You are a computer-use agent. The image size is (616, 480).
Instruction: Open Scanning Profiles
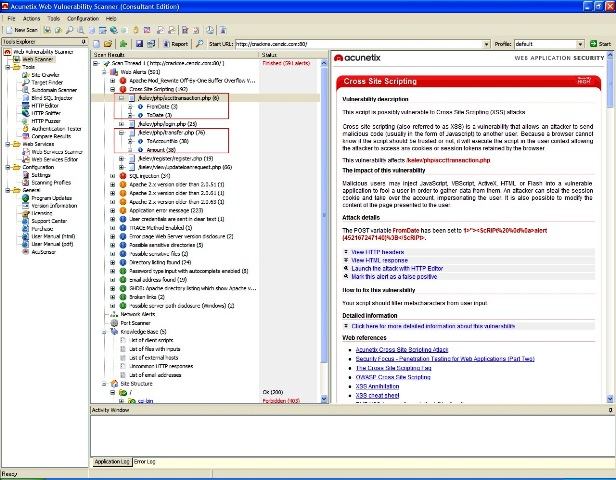pos(51,183)
